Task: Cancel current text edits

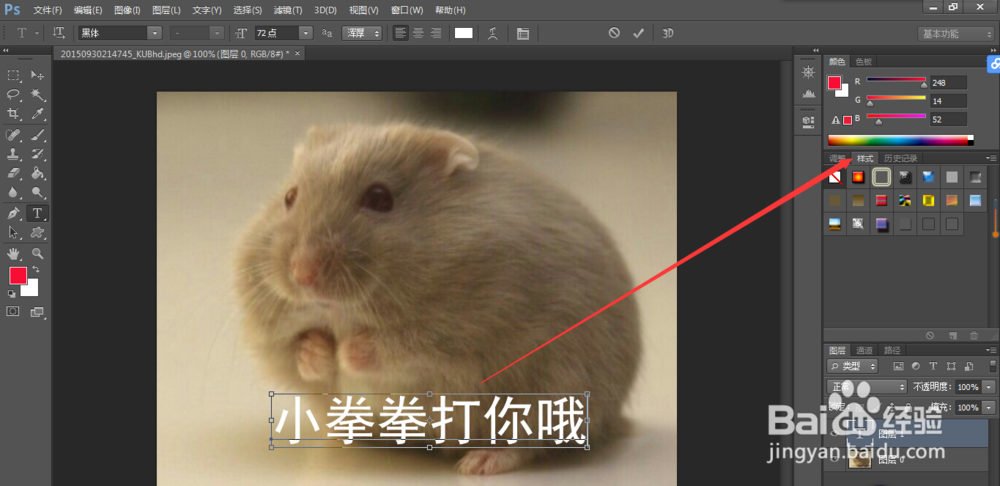Action: [x=614, y=33]
